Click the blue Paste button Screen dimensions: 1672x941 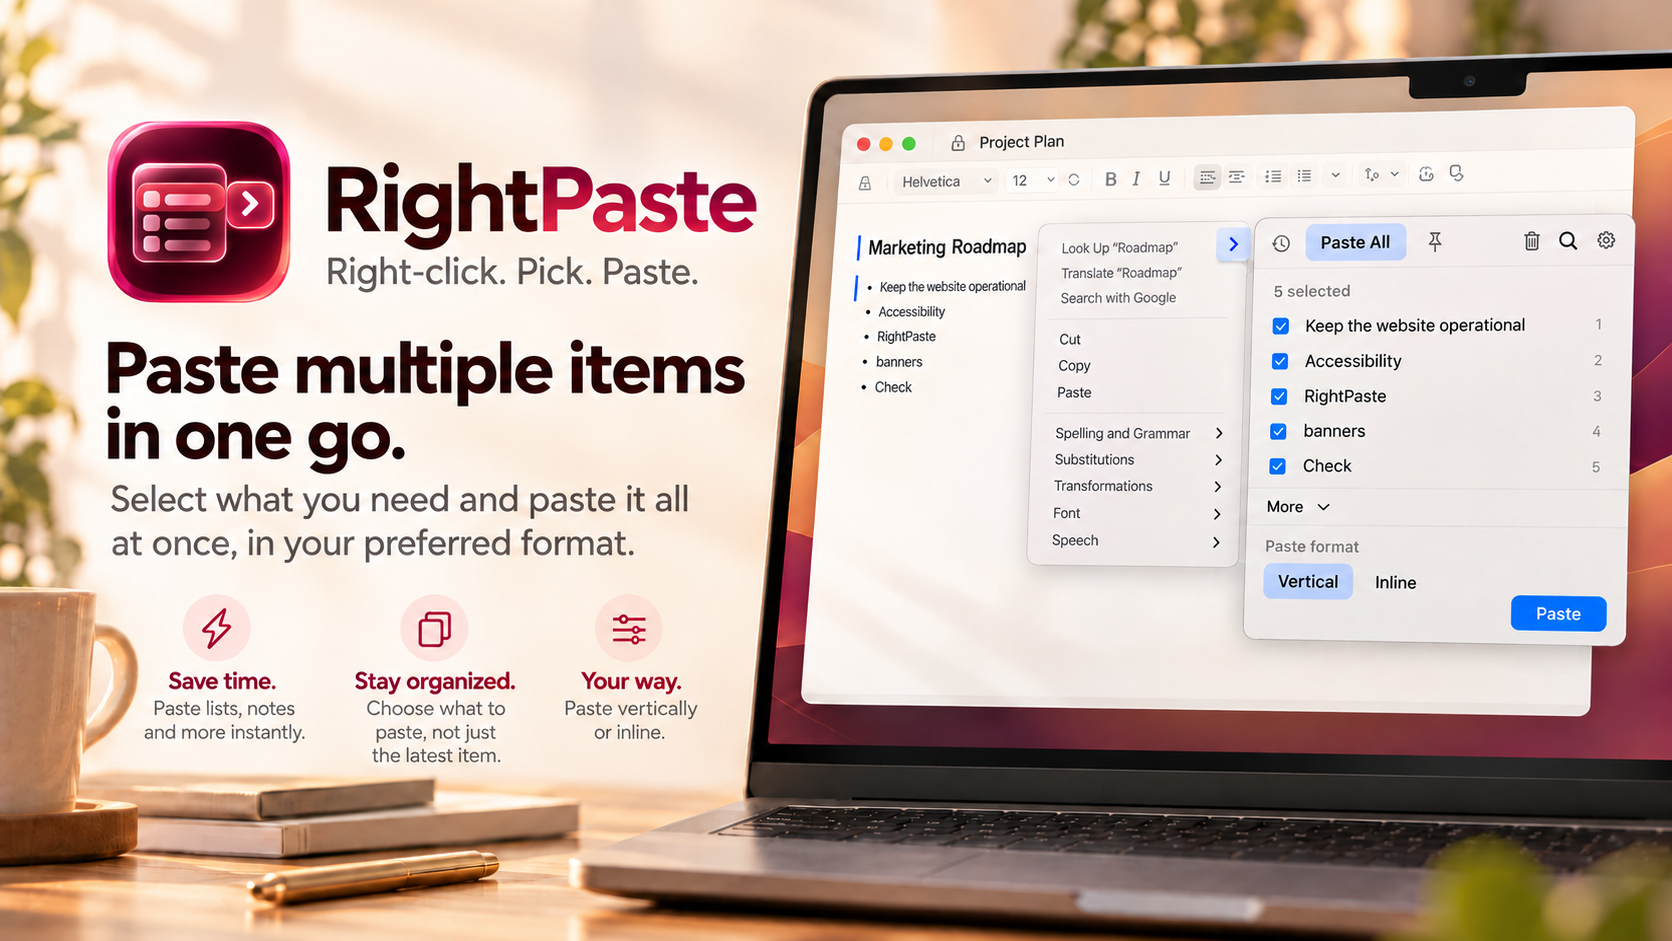tap(1558, 614)
